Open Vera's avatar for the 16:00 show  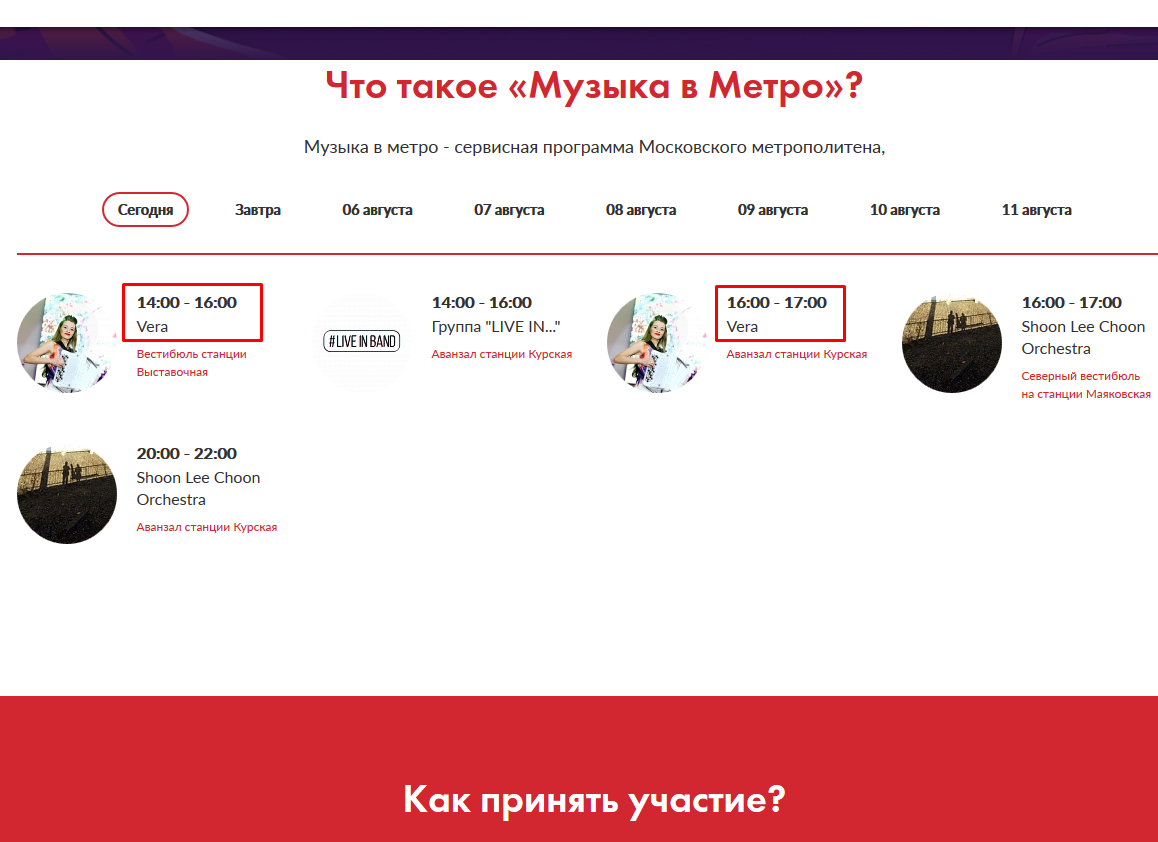pos(657,343)
